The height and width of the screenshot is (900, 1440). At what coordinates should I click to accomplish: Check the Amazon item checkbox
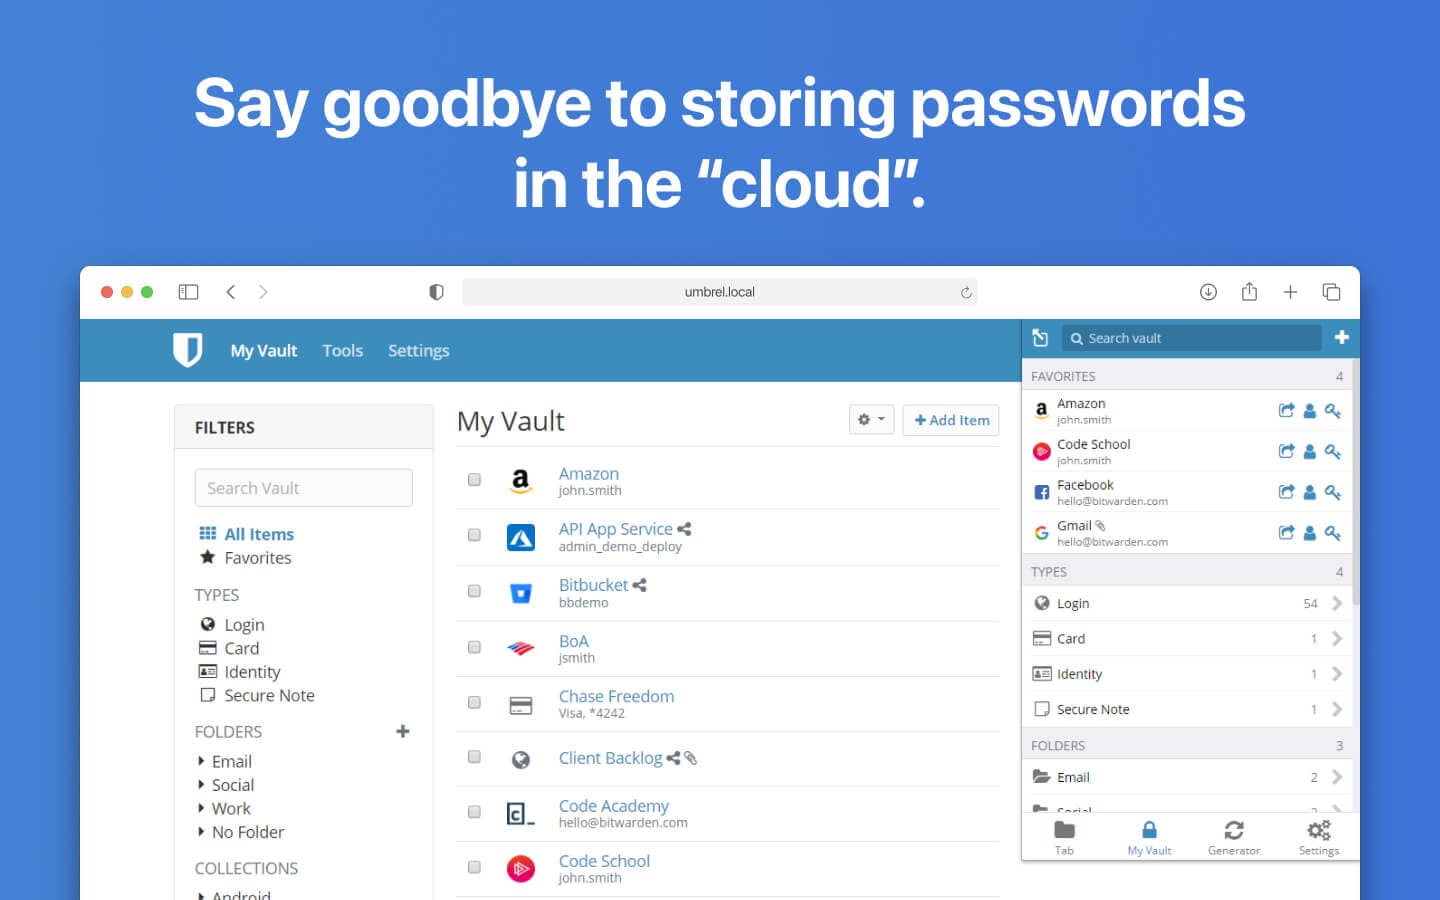coord(474,480)
